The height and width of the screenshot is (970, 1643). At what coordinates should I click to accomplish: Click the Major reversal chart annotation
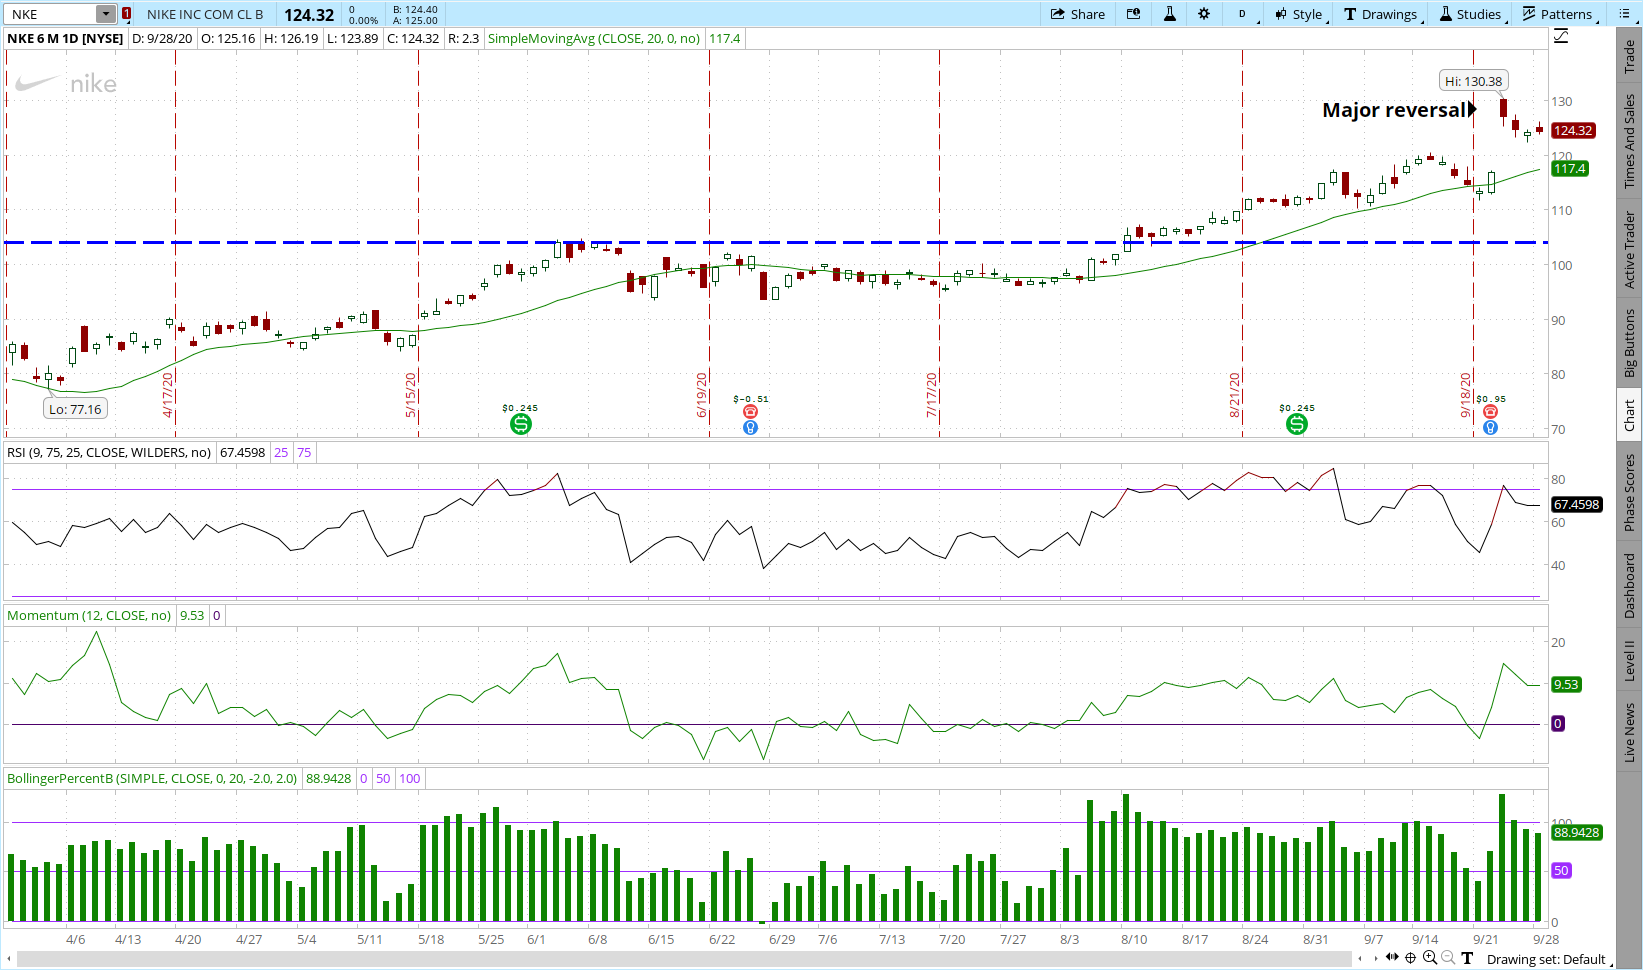pyautogui.click(x=1394, y=110)
